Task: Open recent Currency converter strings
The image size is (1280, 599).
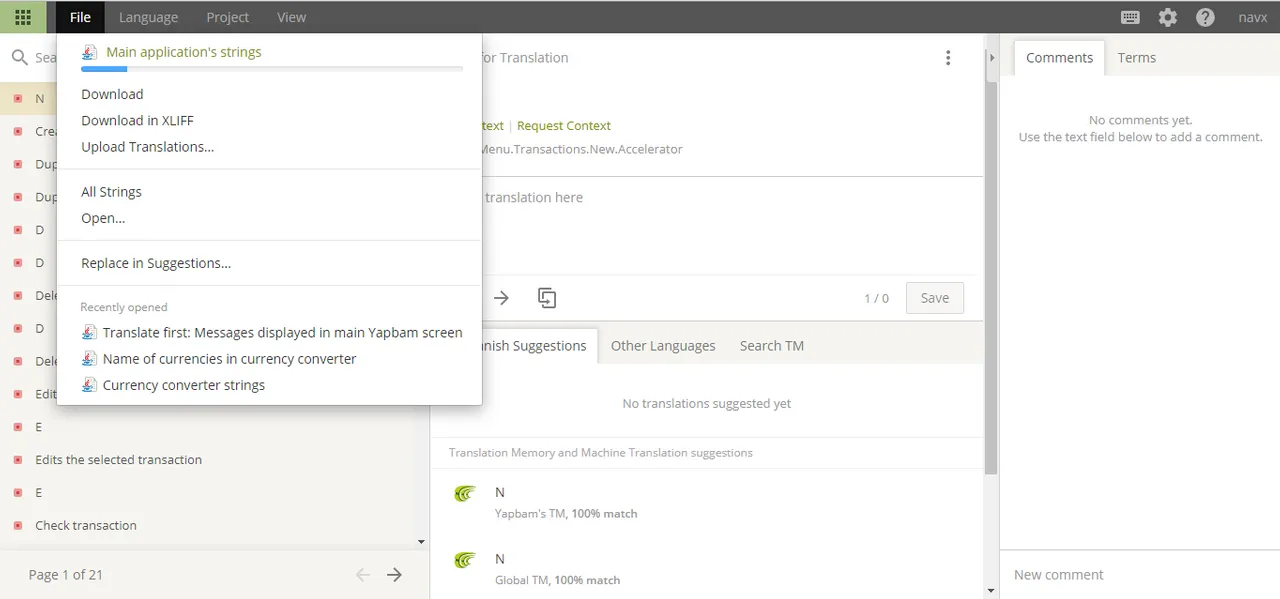Action: tap(184, 385)
